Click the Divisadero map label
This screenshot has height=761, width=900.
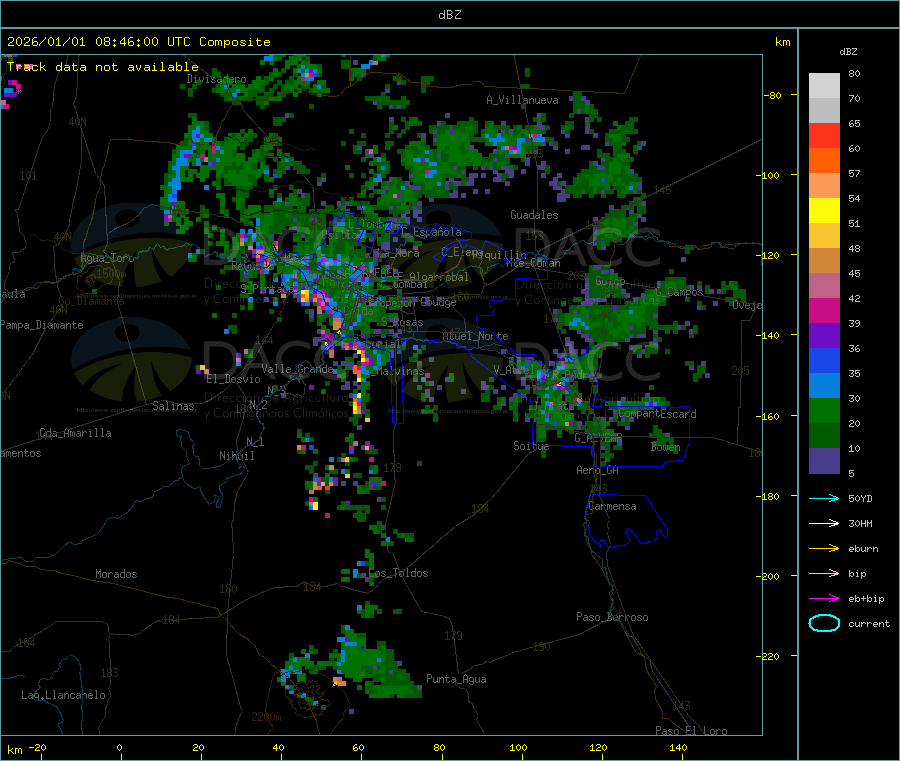(216, 79)
